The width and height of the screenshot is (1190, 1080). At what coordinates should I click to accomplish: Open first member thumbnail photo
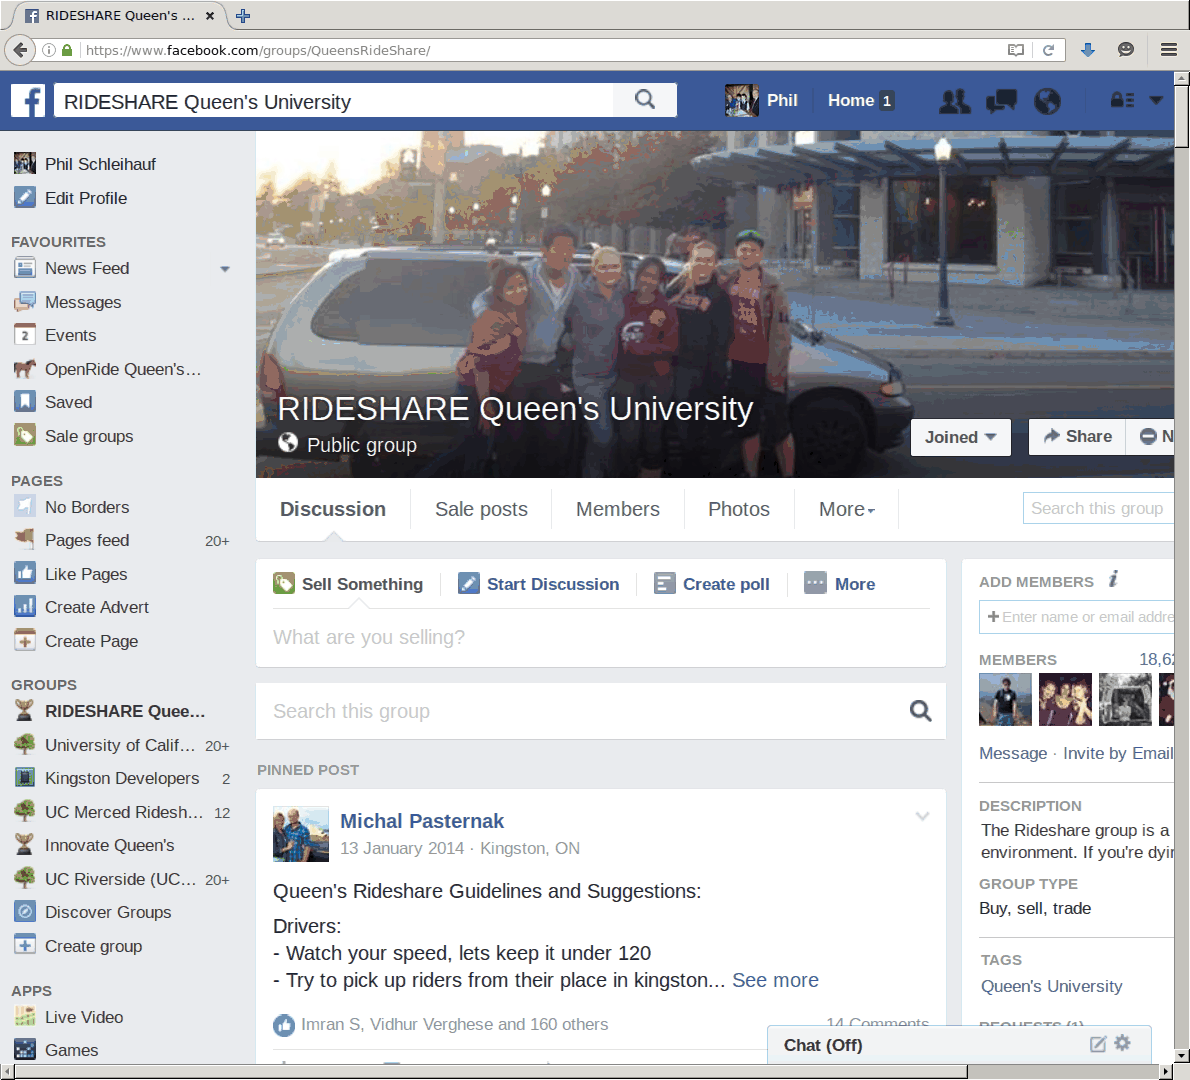coord(1005,700)
